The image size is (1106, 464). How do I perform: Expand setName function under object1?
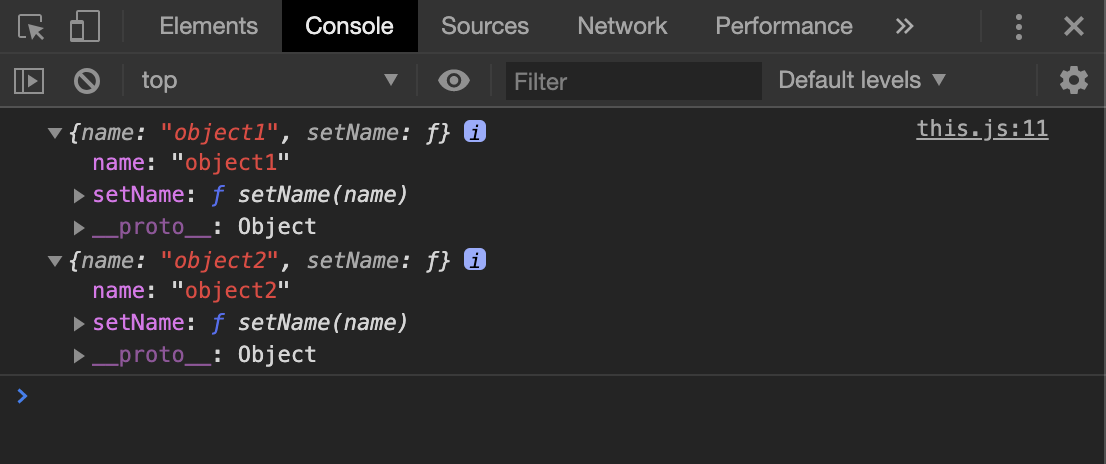(79, 195)
